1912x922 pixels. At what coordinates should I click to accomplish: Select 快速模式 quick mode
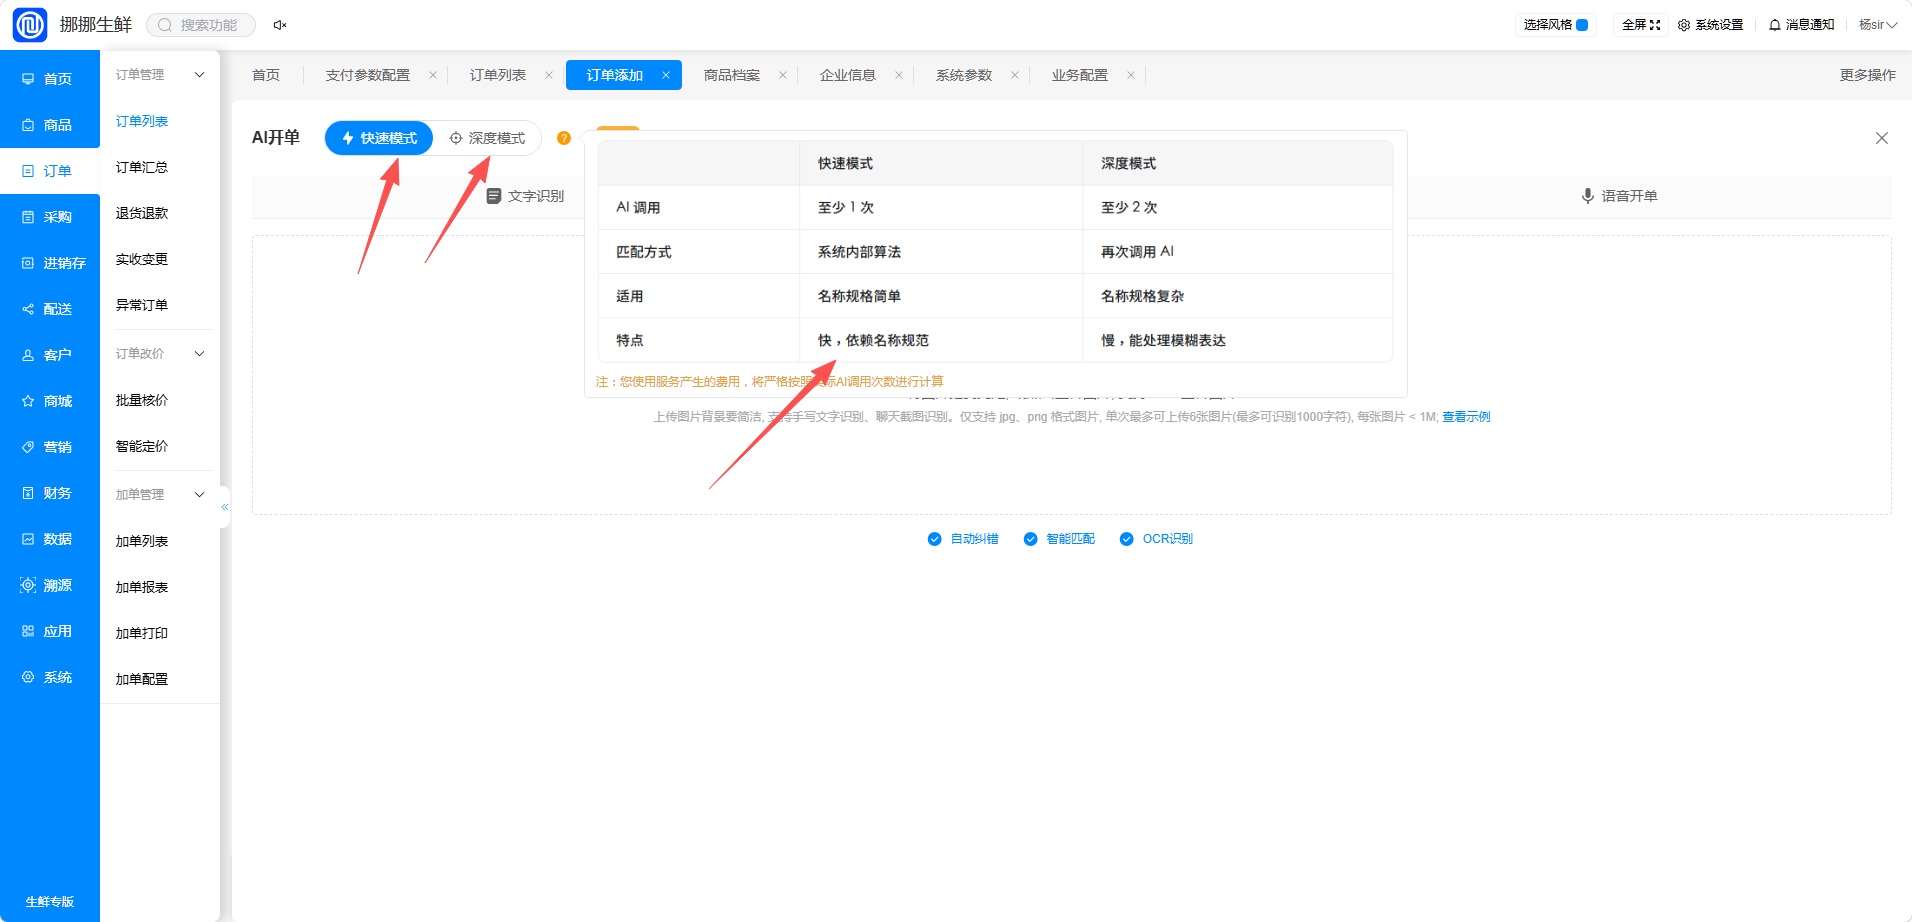379,138
